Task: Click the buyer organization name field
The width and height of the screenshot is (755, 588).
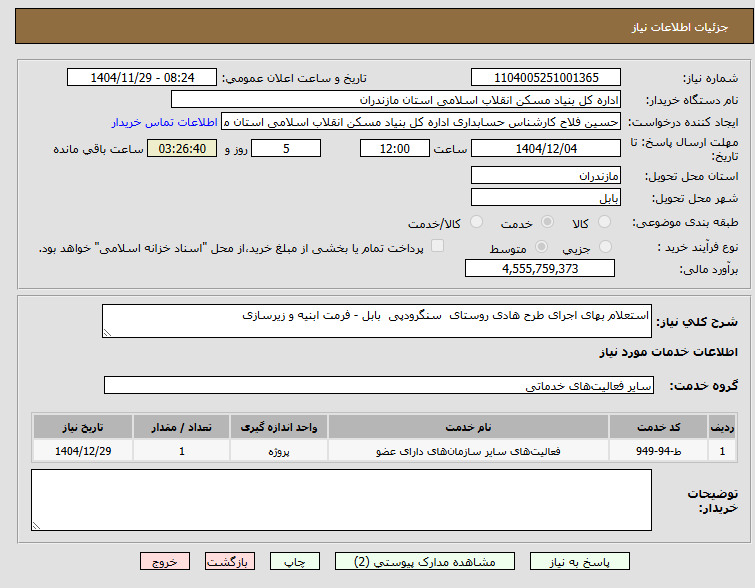Action: [x=396, y=100]
